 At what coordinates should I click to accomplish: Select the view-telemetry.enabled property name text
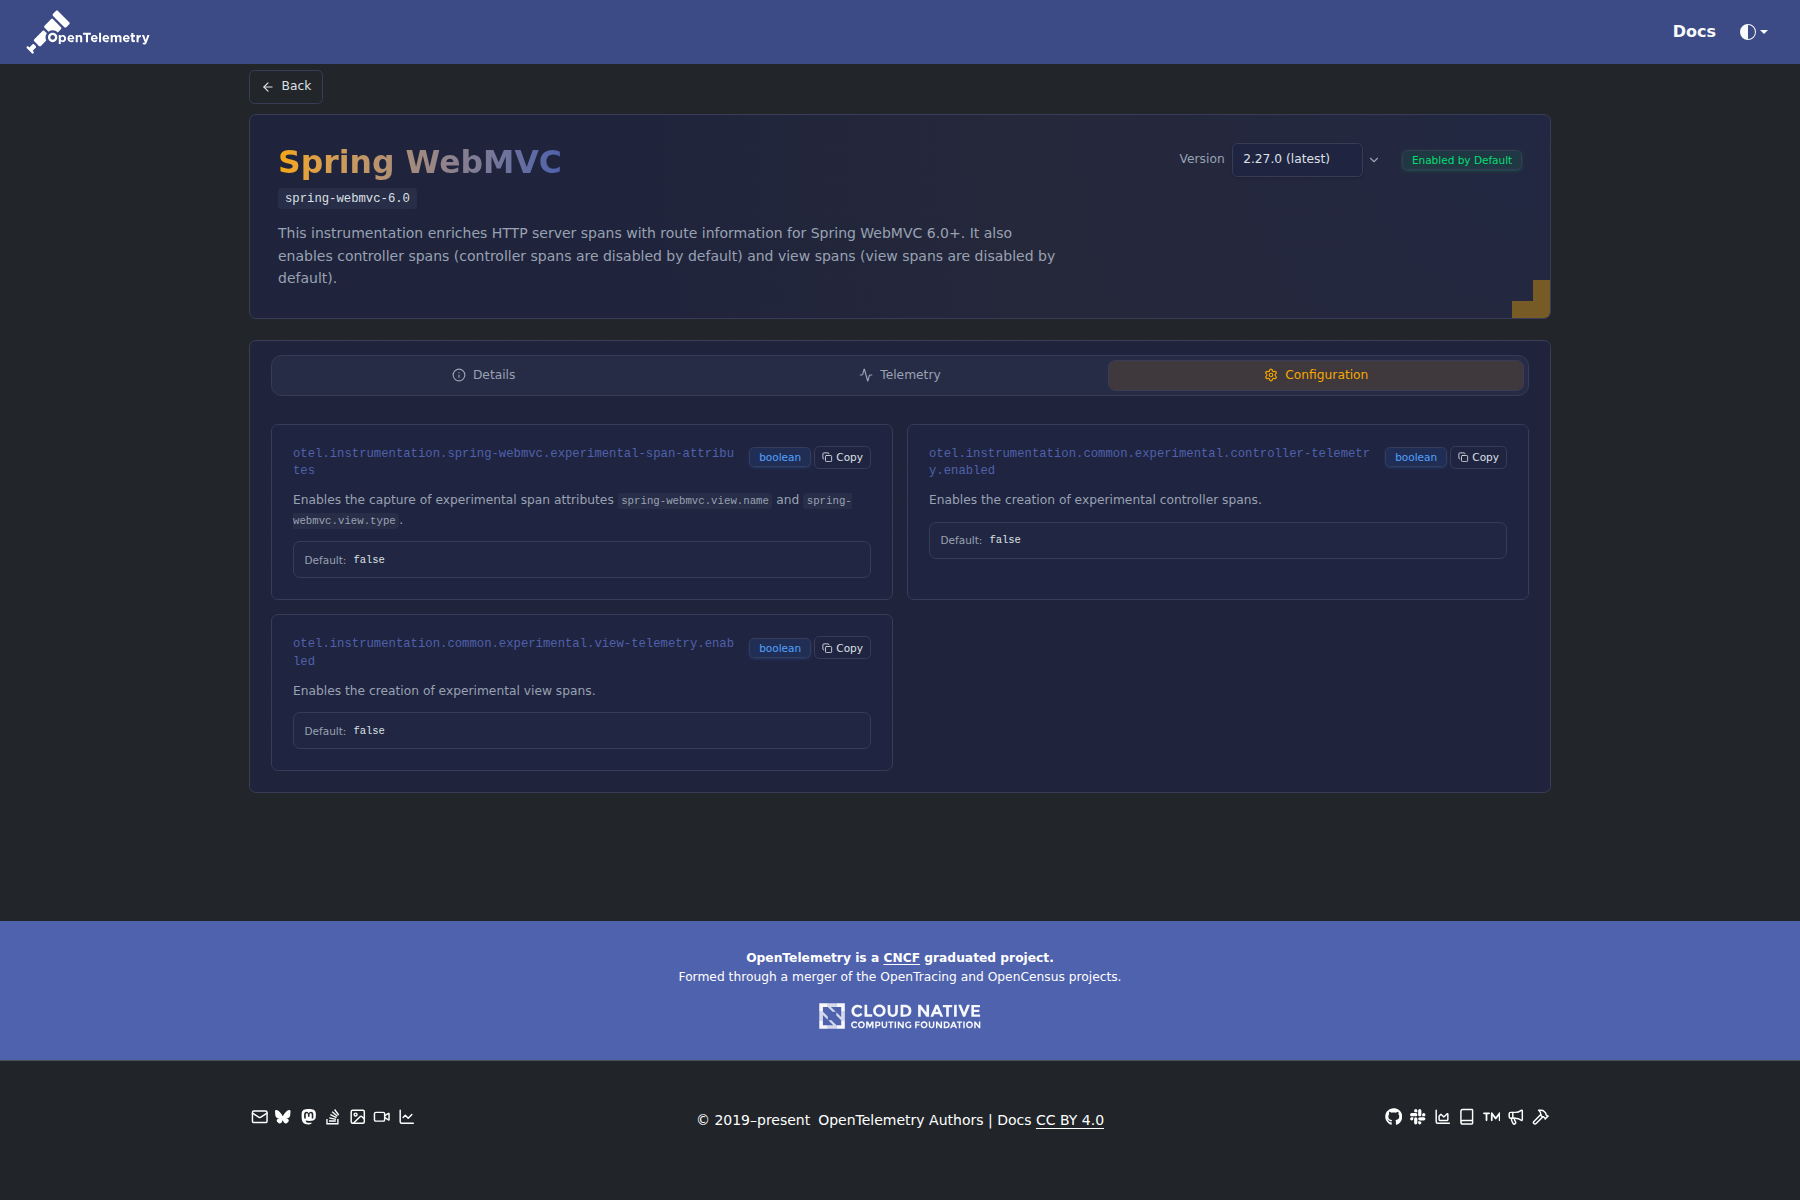513,652
